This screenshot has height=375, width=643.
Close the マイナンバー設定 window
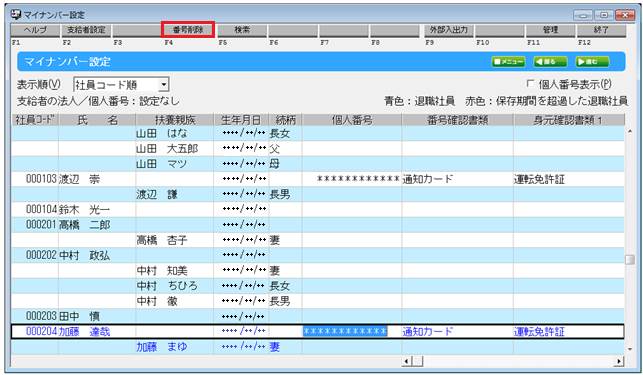pos(625,15)
